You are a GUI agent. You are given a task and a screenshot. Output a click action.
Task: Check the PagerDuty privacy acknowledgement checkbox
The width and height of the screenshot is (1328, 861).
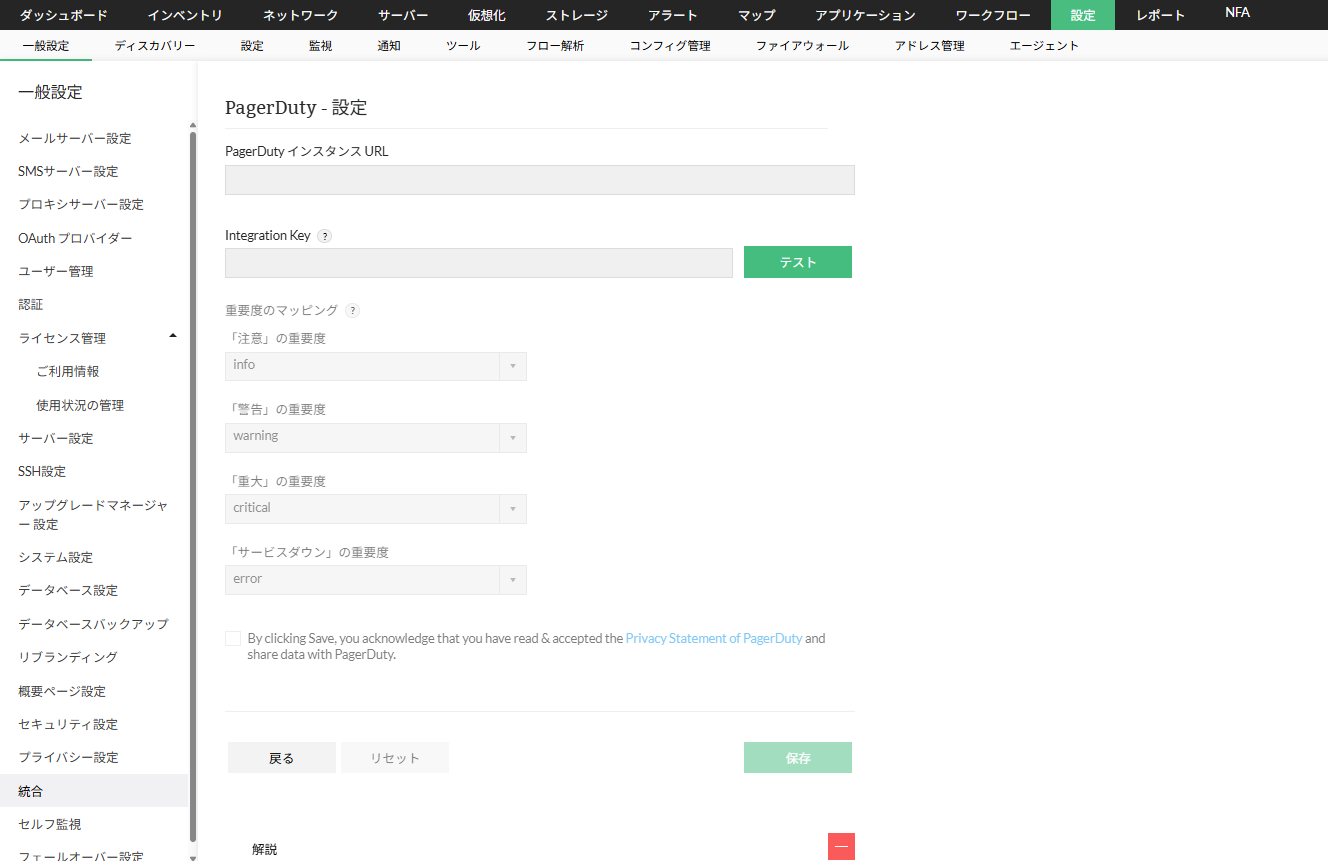coord(233,638)
